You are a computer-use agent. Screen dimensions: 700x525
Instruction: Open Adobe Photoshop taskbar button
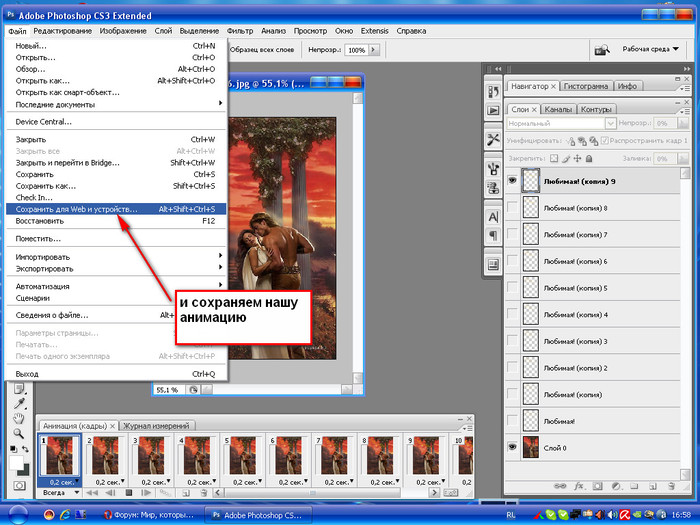click(x=258, y=515)
